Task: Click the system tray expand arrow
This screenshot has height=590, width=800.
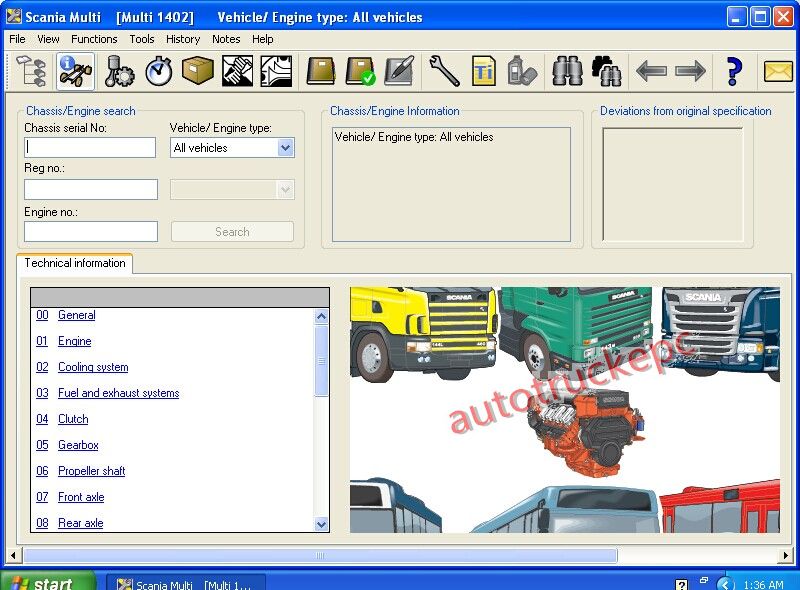Action: (x=725, y=583)
